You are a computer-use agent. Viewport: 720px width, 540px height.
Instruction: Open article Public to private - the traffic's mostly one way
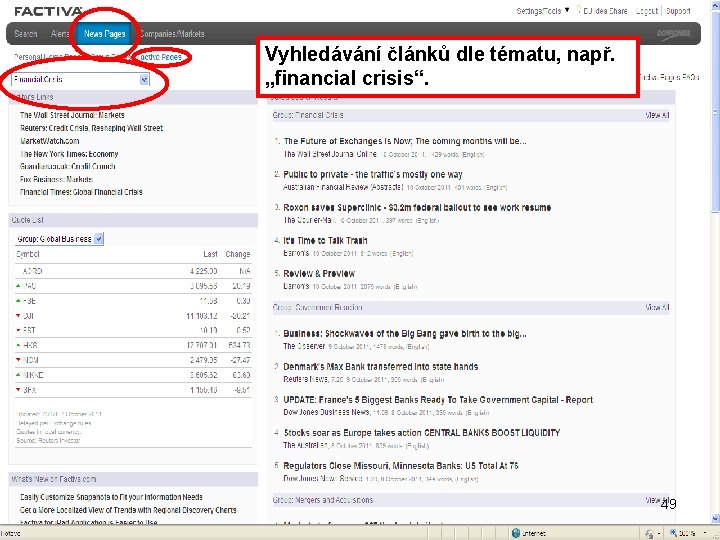[x=373, y=174]
